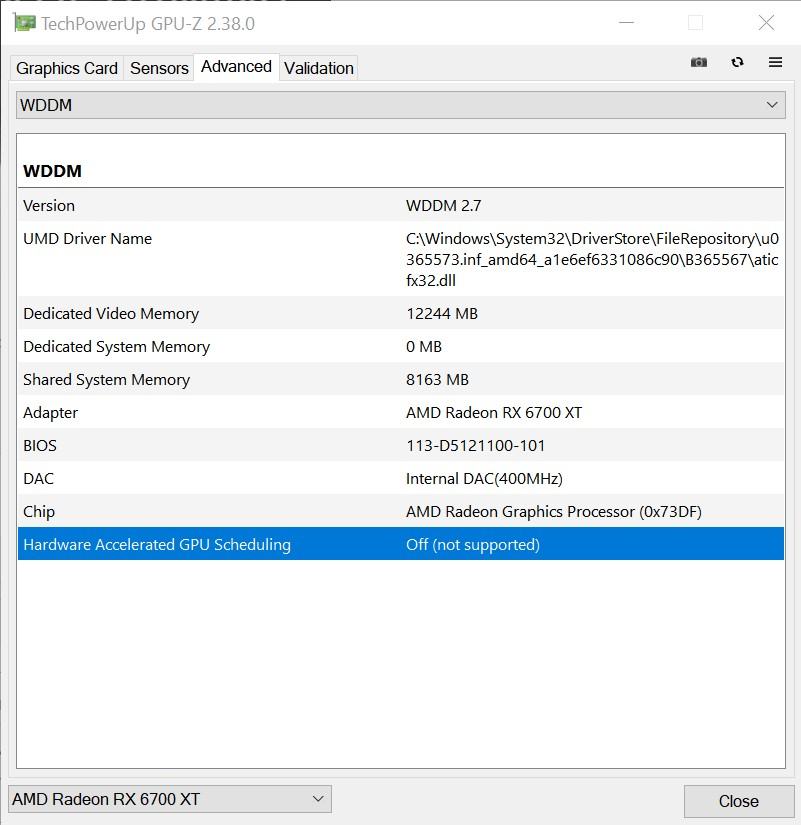The image size is (801, 825).
Task: Select the UMD Driver Name row label
Action: pos(87,239)
